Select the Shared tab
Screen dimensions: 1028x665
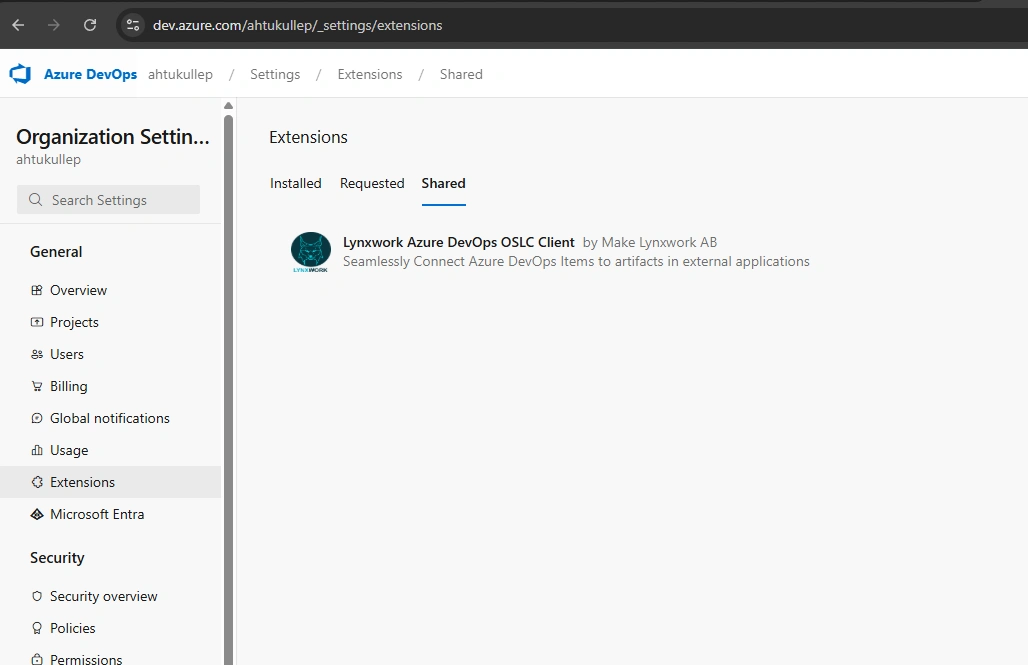tap(443, 184)
